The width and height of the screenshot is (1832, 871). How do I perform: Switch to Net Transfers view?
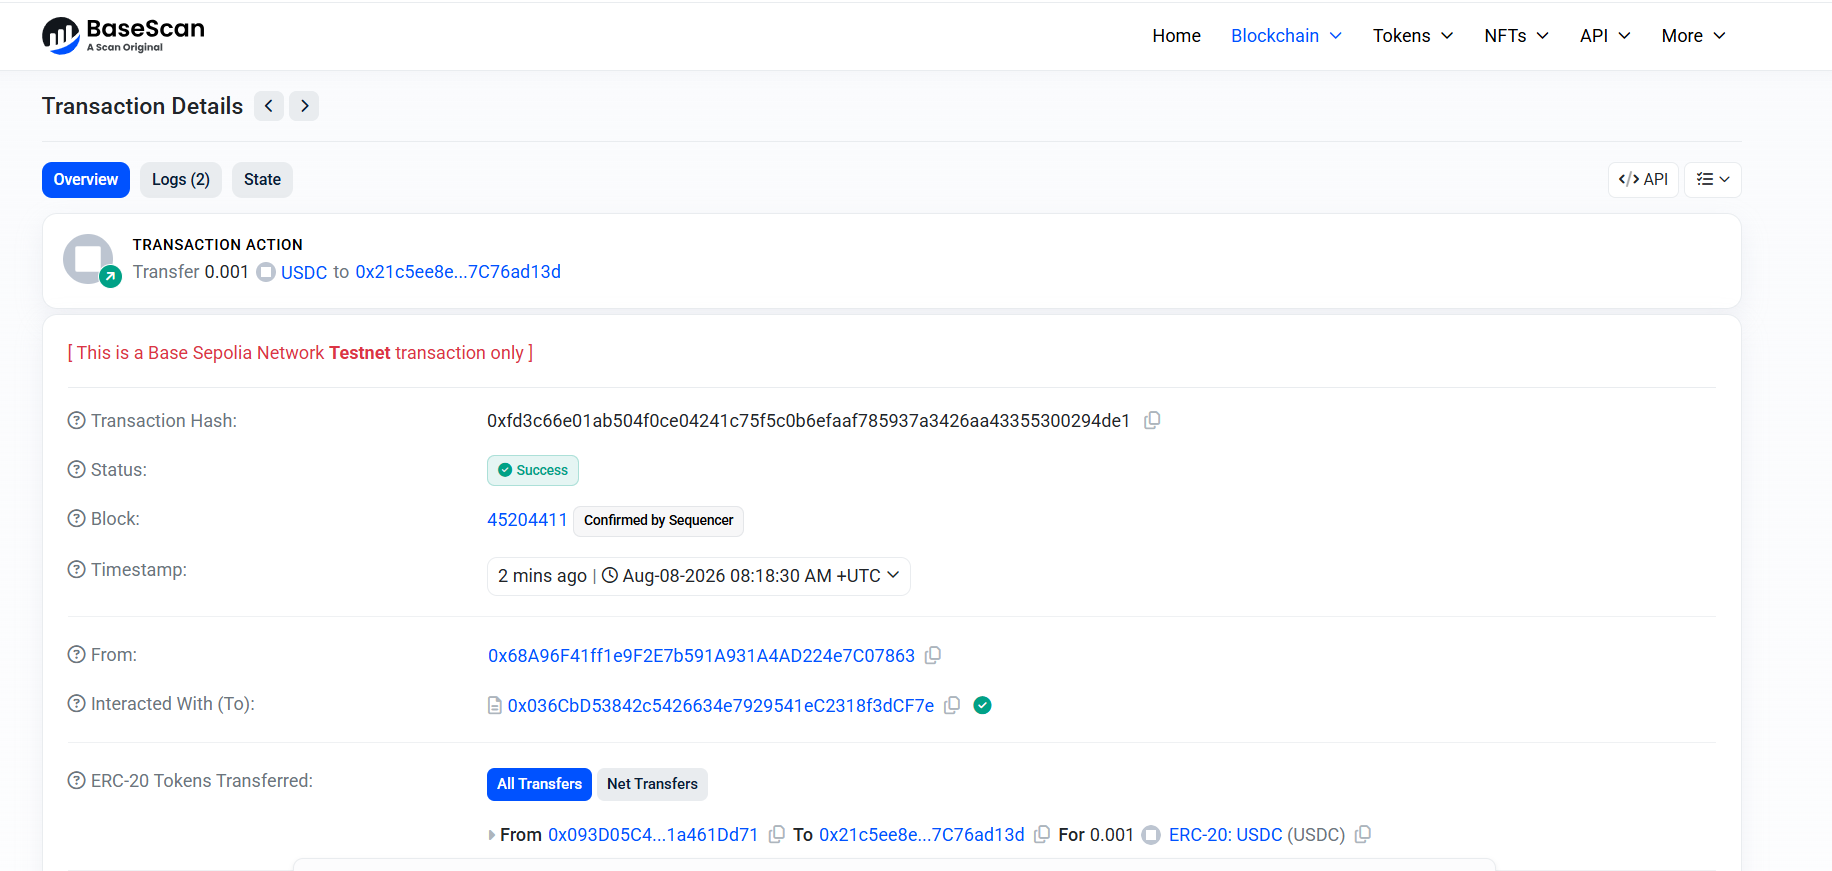(x=652, y=784)
